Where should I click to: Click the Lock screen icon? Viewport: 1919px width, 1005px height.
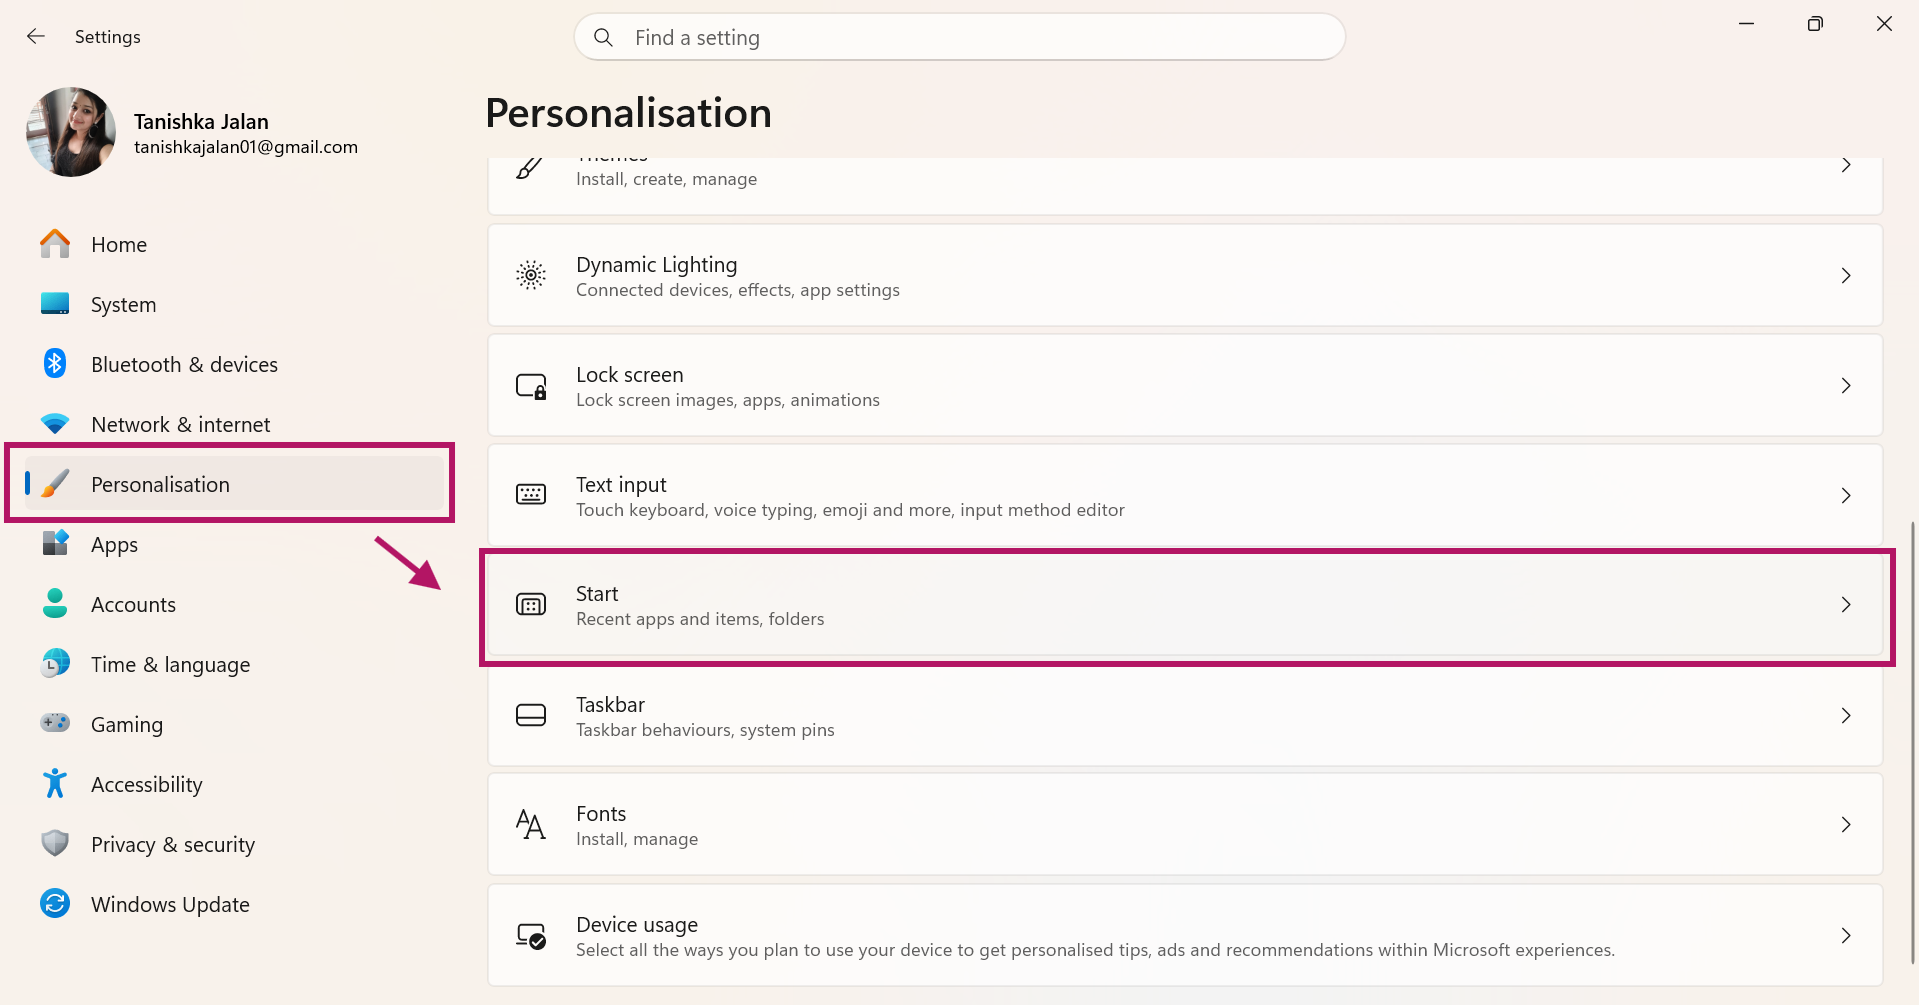531,386
